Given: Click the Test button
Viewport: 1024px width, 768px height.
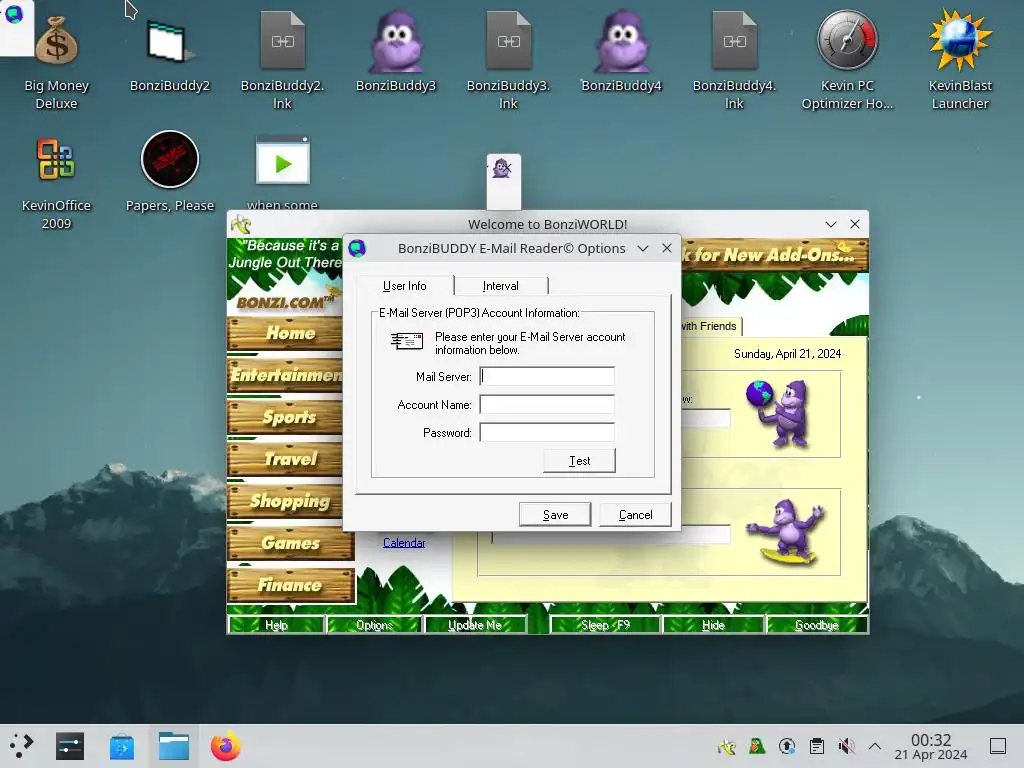Looking at the screenshot, I should pyautogui.click(x=579, y=460).
